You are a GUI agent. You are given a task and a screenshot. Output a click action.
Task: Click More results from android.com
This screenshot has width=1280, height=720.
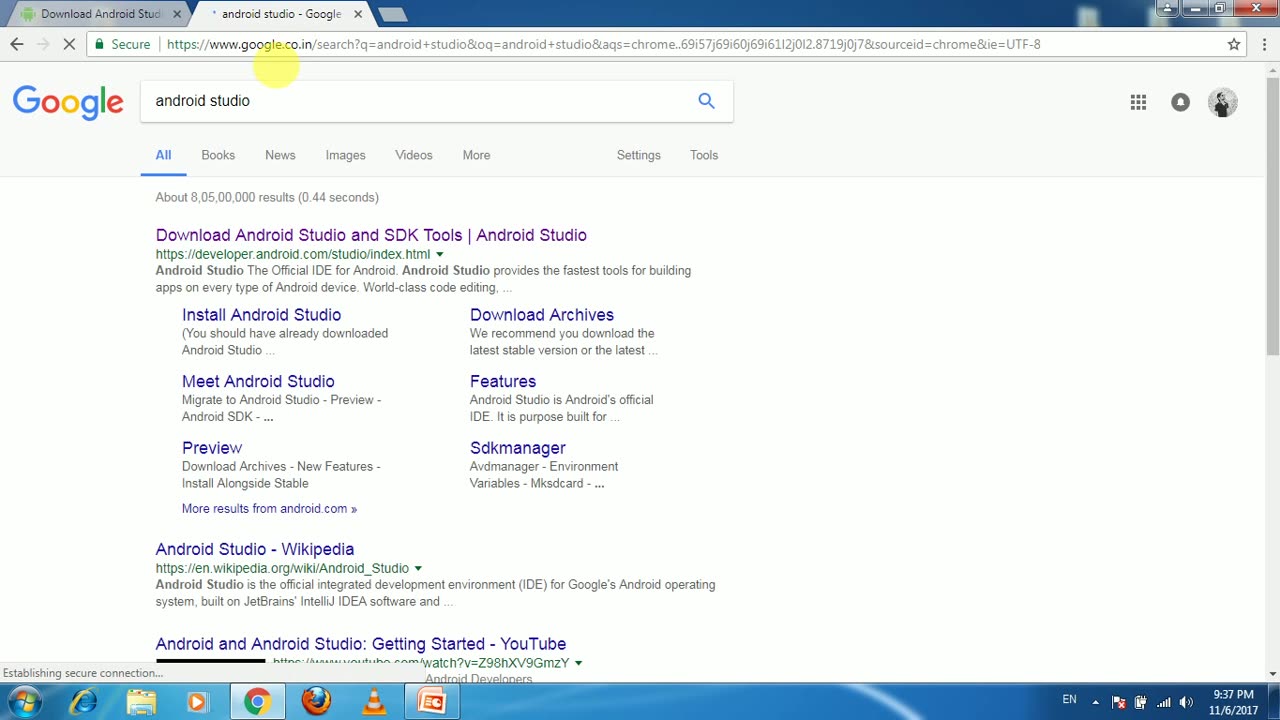coord(269,508)
